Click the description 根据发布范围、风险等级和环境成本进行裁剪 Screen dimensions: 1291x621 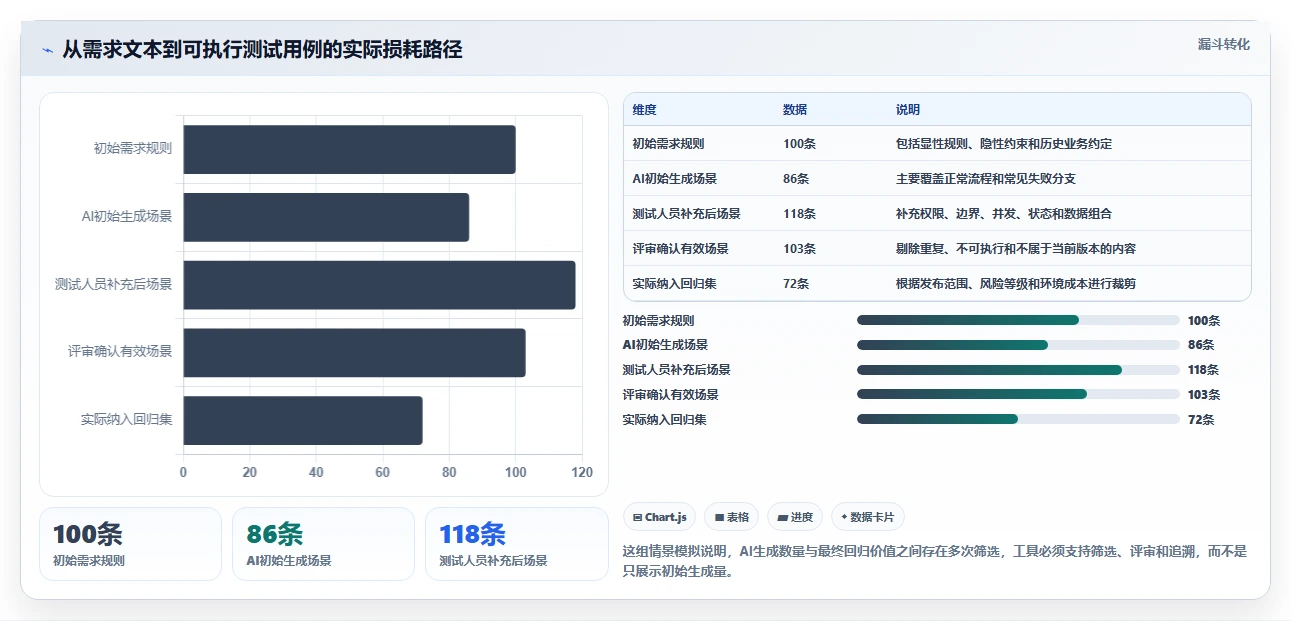(1016, 284)
